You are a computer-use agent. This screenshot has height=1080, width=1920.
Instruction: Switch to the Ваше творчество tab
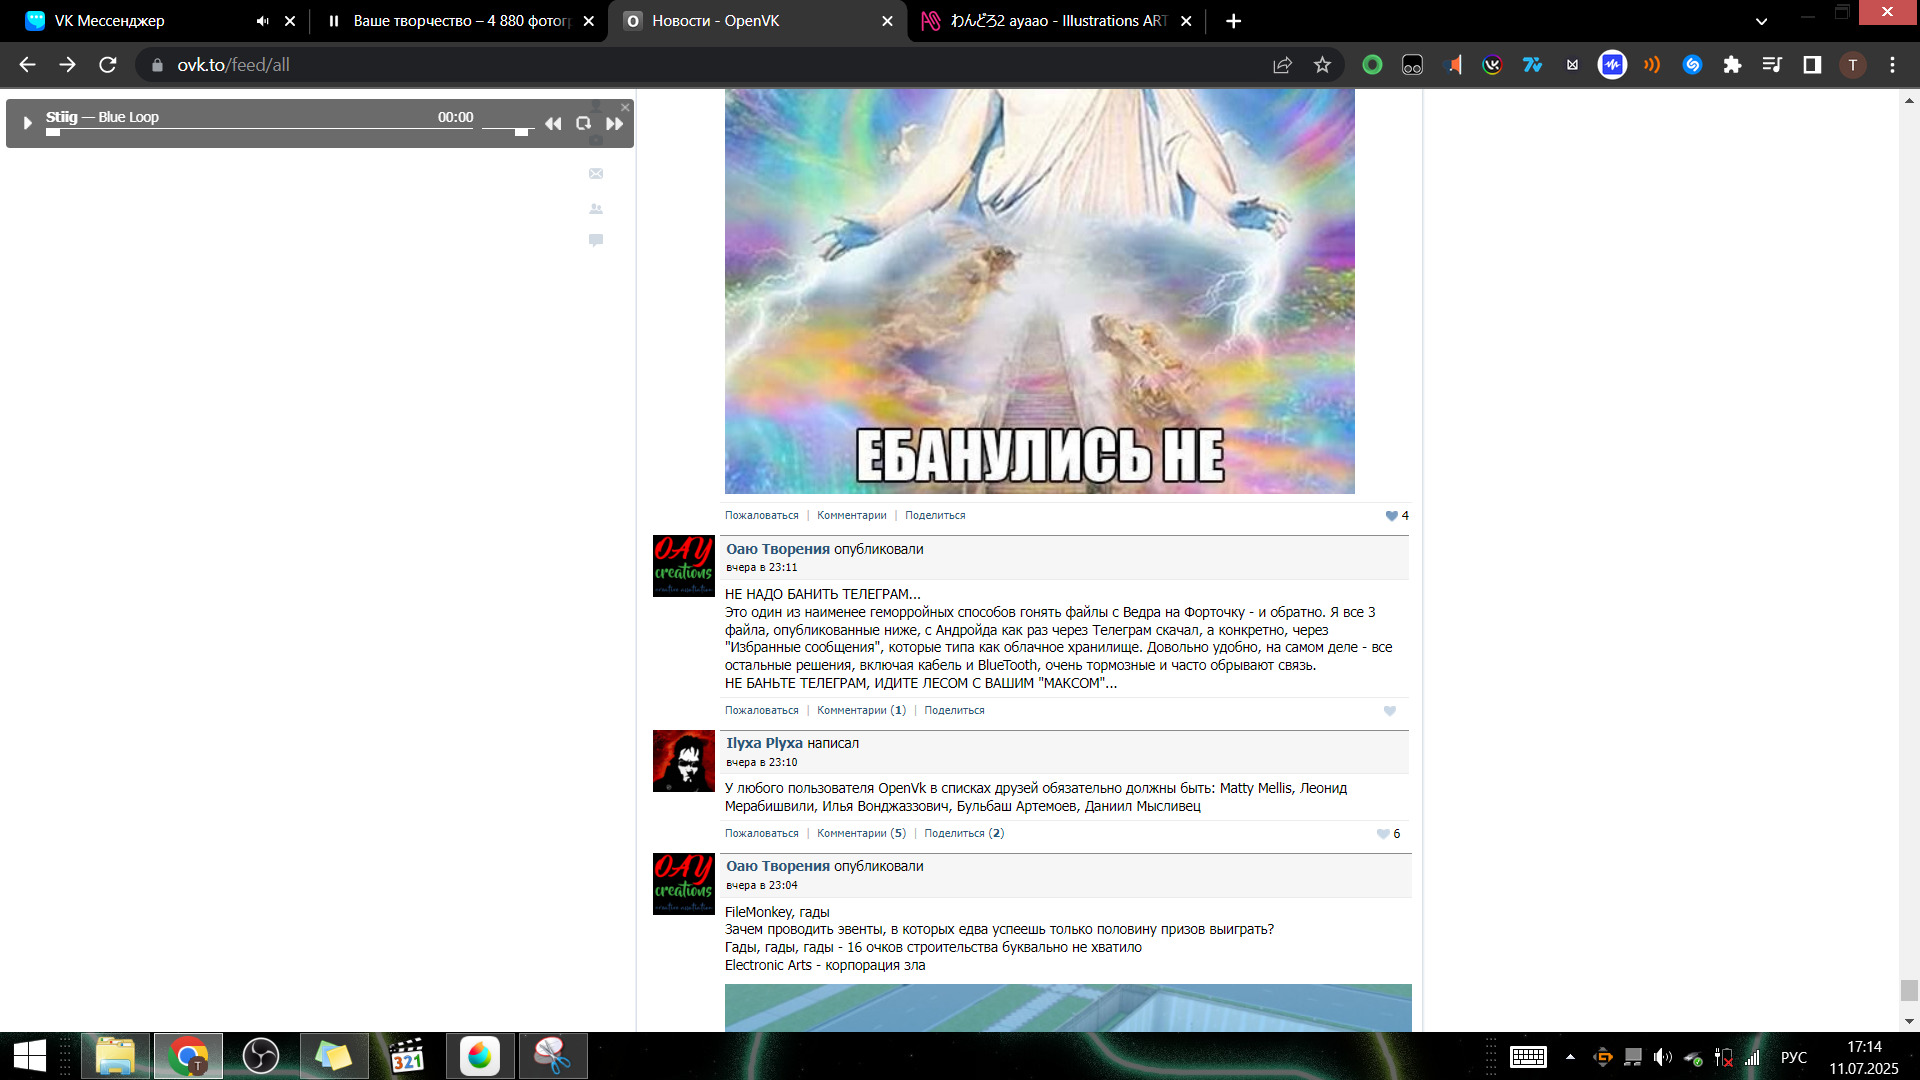click(x=460, y=21)
